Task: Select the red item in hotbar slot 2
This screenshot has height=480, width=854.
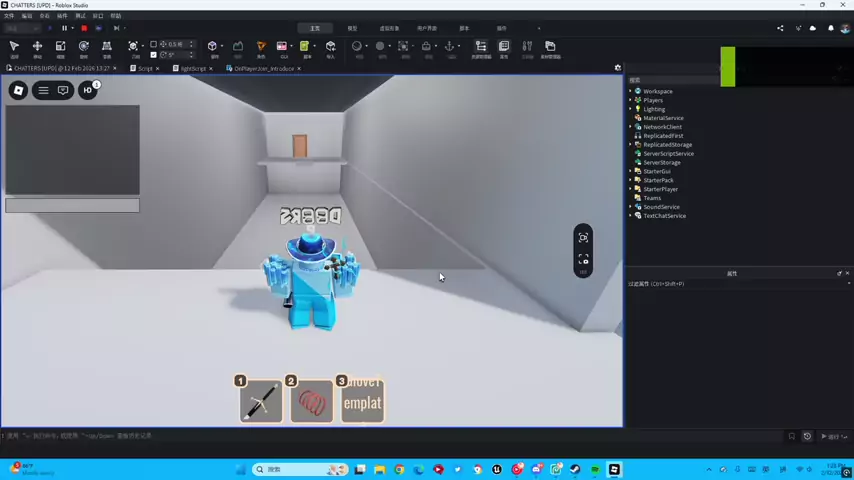Action: (312, 402)
